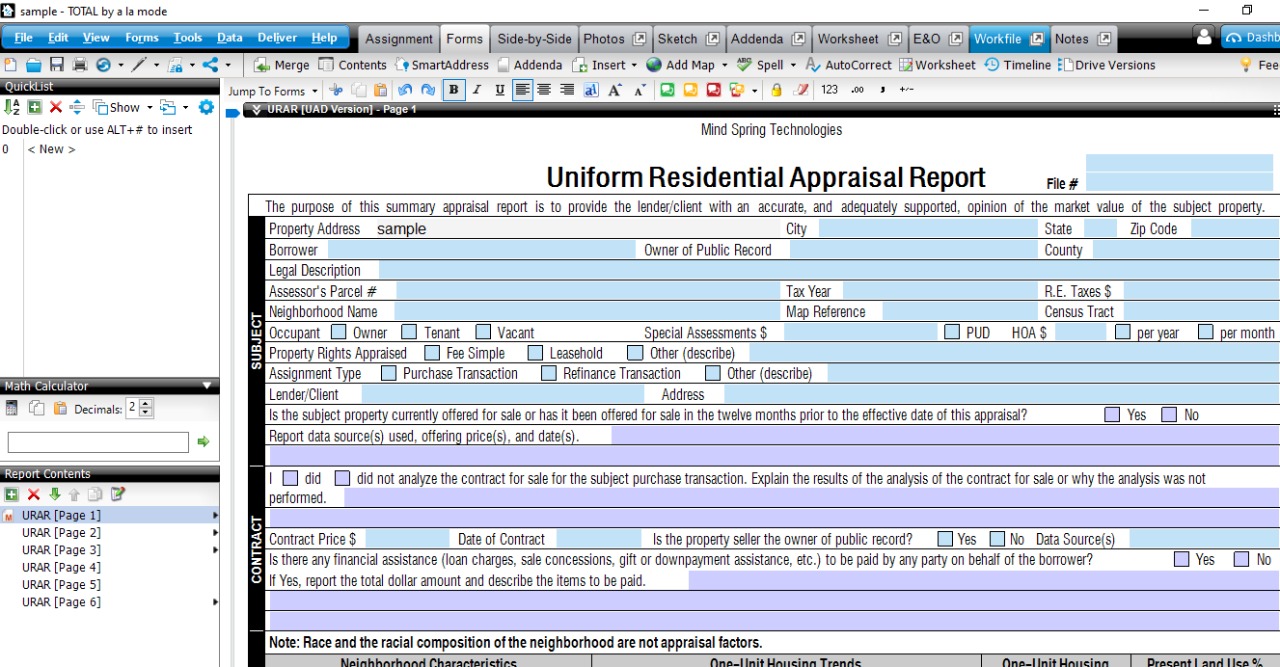The height and width of the screenshot is (667, 1280).
Task: Insert a yellow comment bubble
Action: click(690, 90)
